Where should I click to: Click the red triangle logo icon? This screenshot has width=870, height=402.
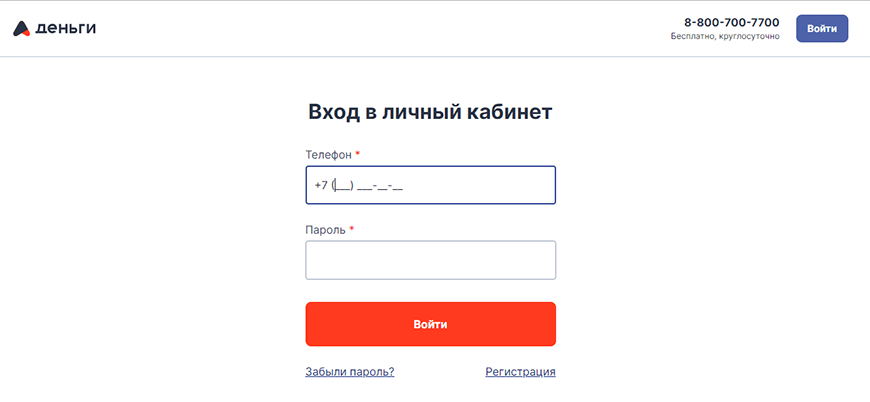(22, 29)
